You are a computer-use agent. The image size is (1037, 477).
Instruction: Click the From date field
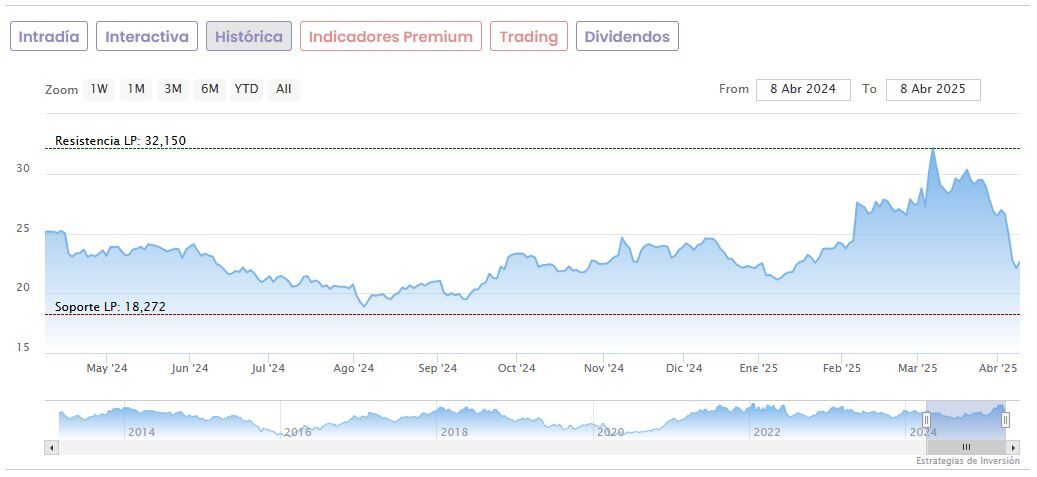(803, 89)
